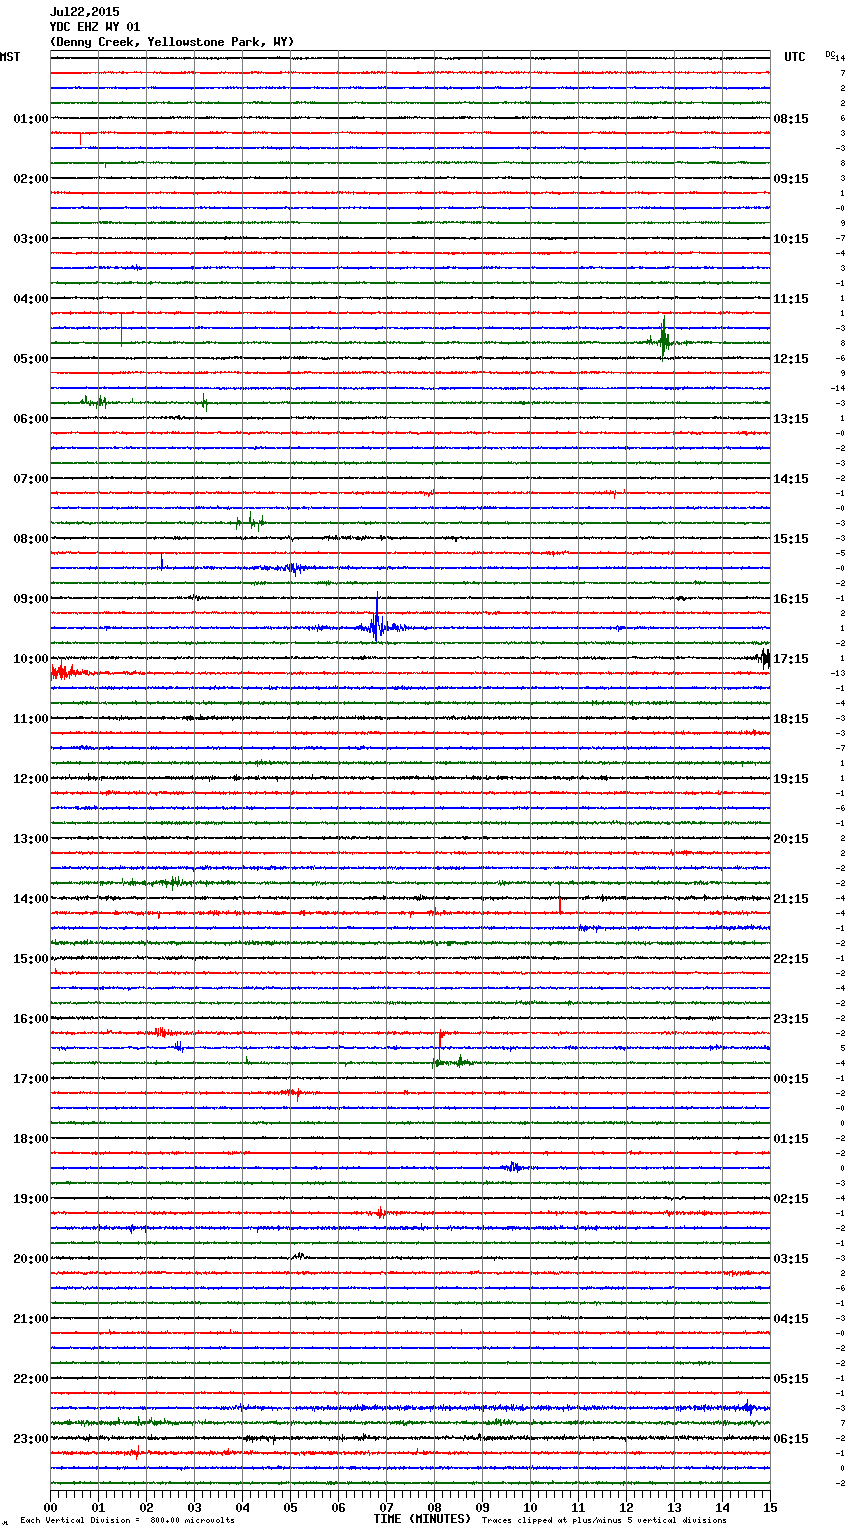Click the 21:15 UTC time label
850x1534 pixels.
point(791,899)
